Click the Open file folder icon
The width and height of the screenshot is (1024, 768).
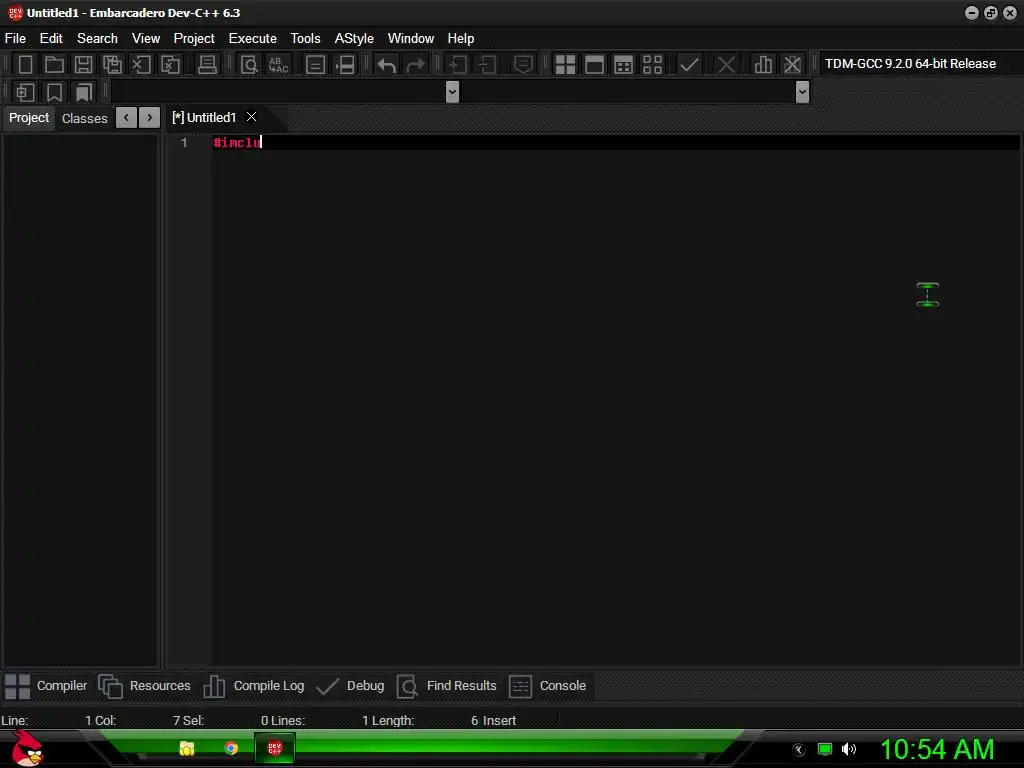(x=54, y=64)
